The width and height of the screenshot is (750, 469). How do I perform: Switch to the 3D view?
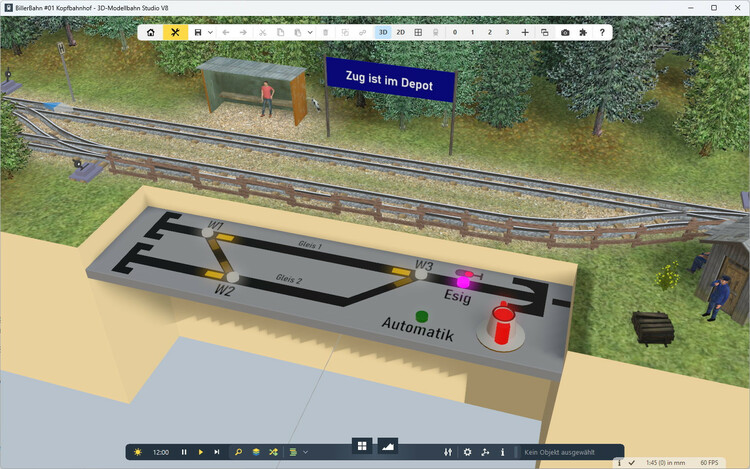(383, 33)
